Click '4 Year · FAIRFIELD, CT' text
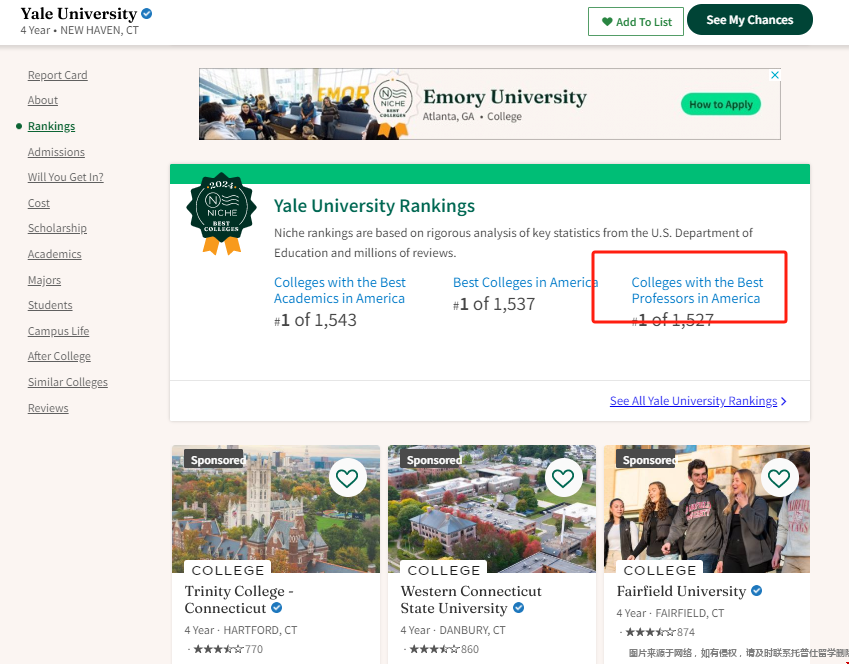849x664 pixels. (x=670, y=614)
